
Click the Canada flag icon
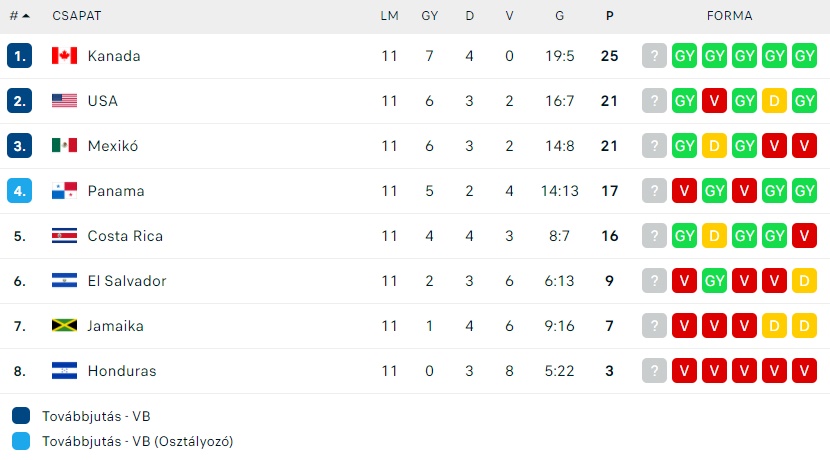pyautogui.click(x=64, y=56)
